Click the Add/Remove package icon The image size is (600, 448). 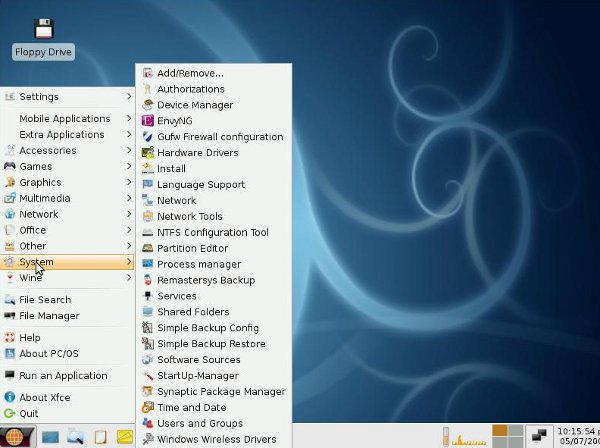[148, 73]
